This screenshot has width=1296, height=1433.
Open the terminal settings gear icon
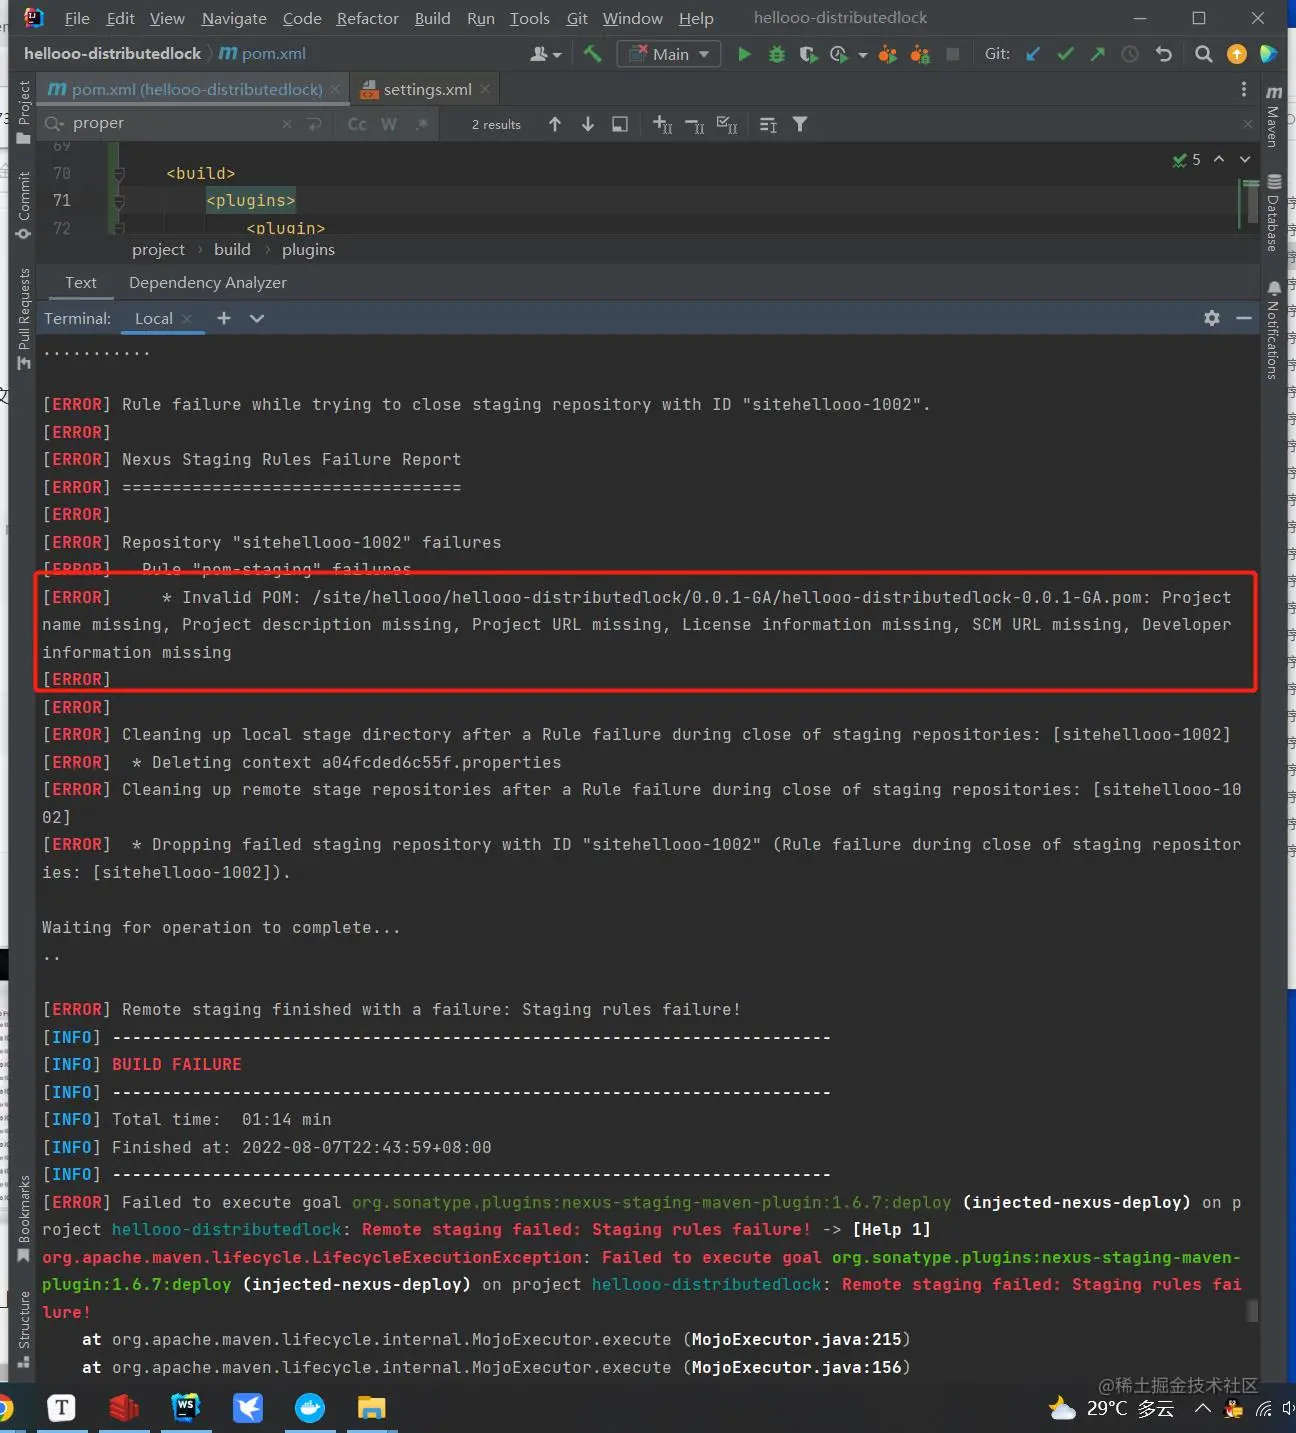click(1212, 318)
